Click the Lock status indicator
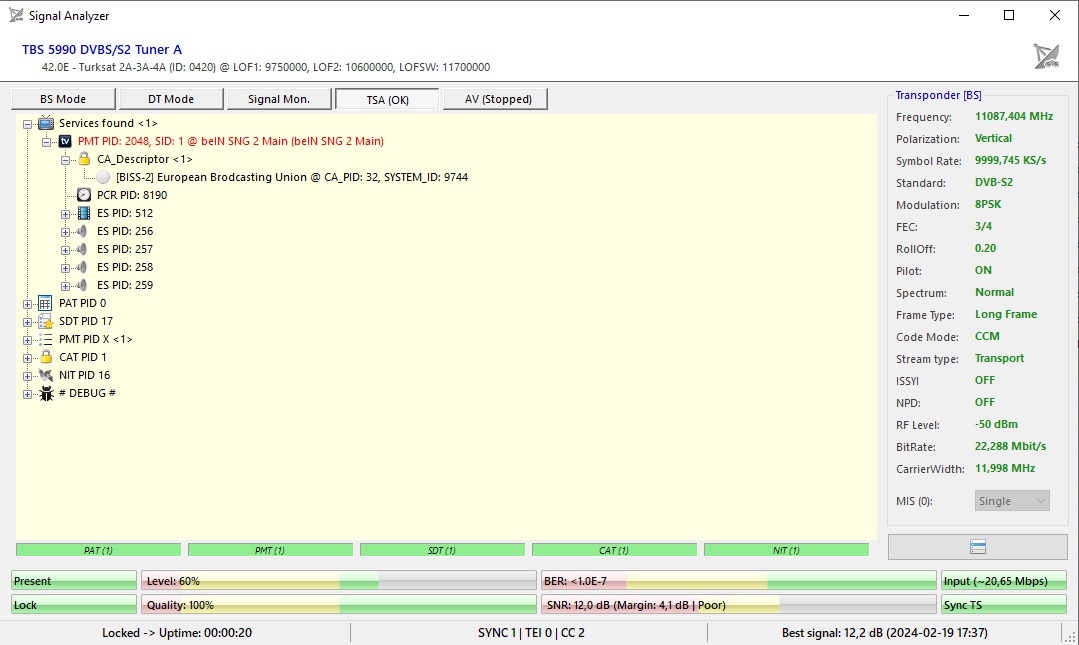Image resolution: width=1079 pixels, height=645 pixels. pos(74,605)
